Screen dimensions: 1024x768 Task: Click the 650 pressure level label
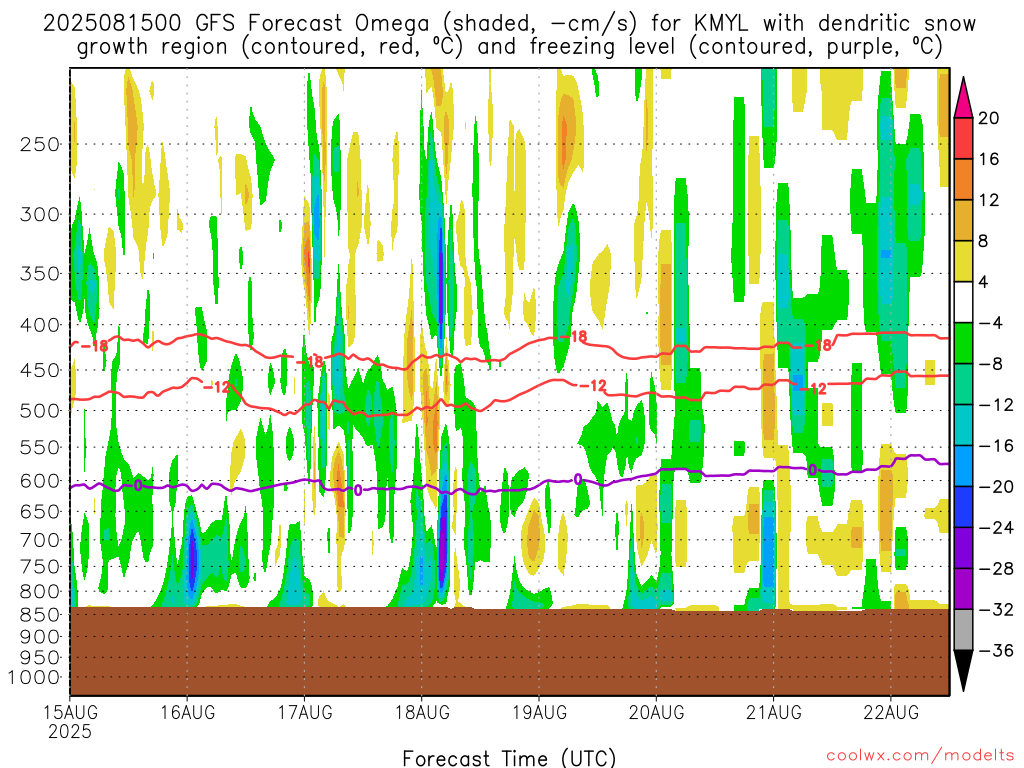point(40,511)
